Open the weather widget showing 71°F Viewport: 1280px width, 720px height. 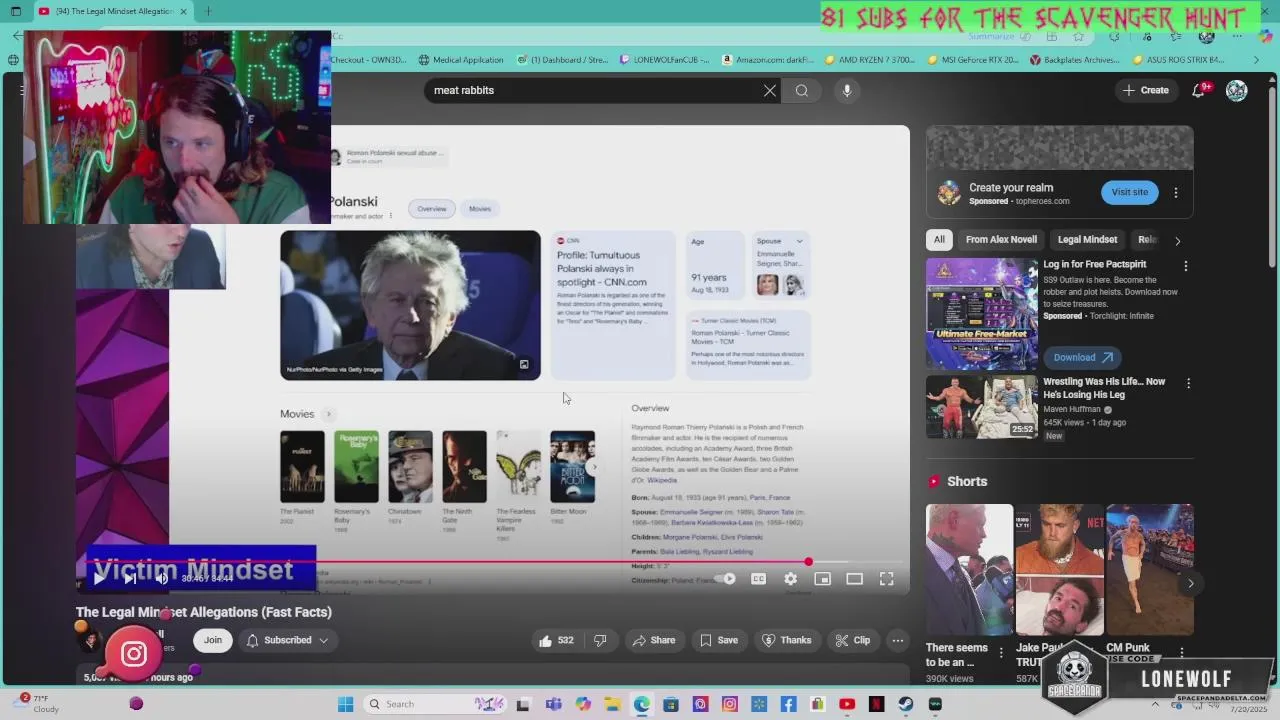[38, 703]
